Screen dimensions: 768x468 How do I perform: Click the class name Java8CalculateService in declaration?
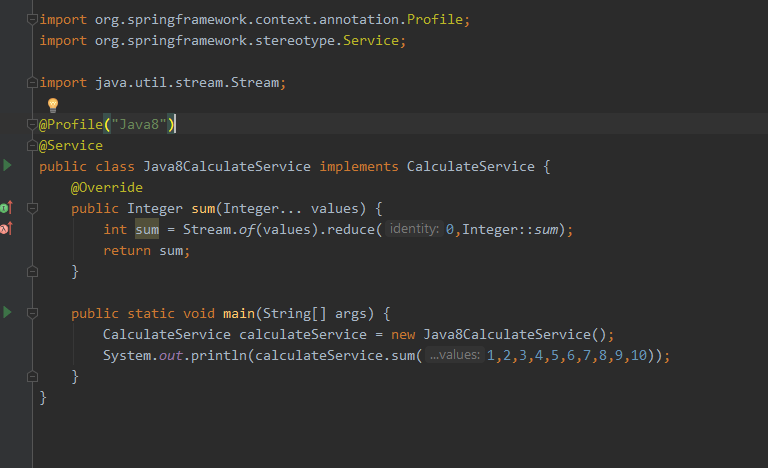click(227, 167)
